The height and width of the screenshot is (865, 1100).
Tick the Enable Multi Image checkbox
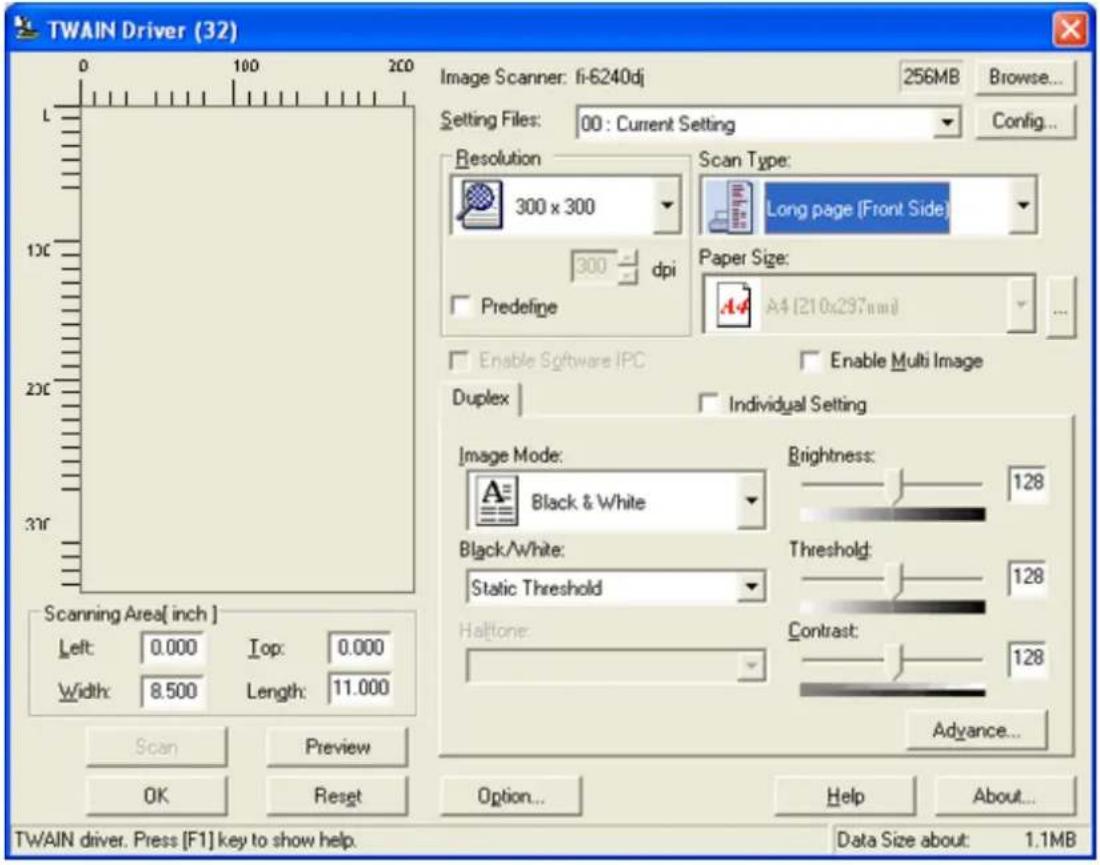click(810, 361)
